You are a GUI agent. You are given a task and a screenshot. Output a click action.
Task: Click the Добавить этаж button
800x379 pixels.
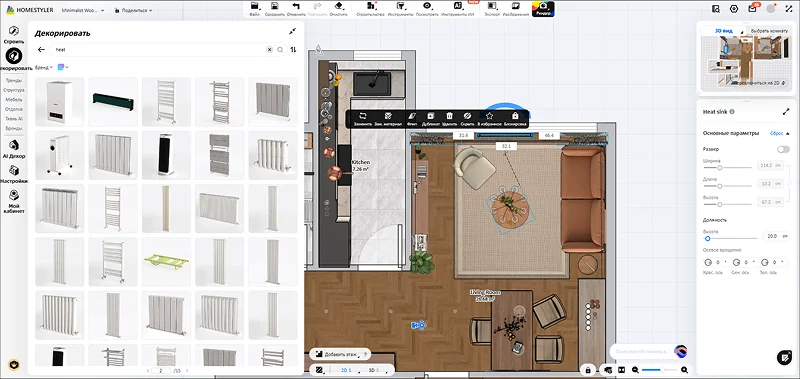pyautogui.click(x=339, y=353)
